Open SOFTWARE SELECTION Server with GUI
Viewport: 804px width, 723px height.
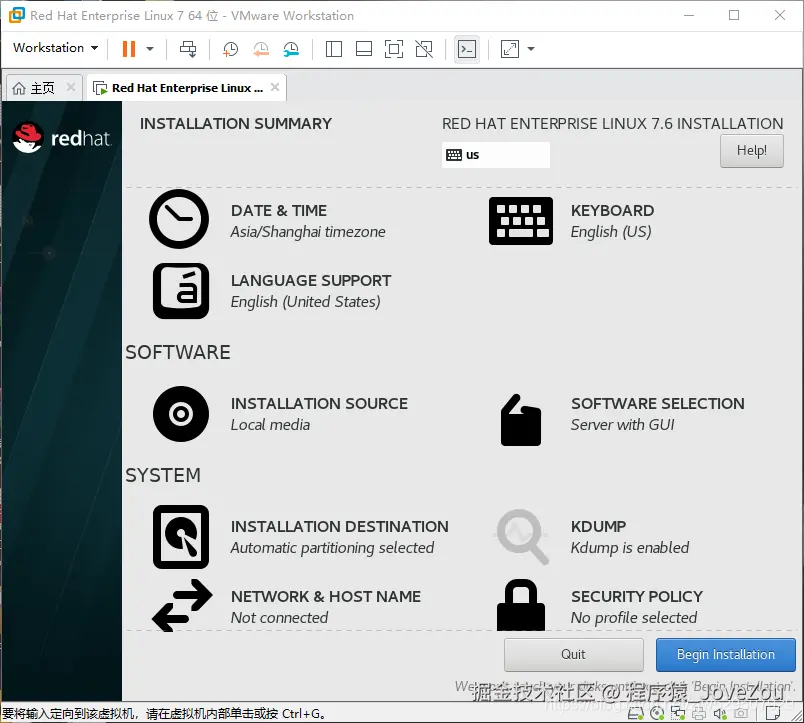(x=657, y=414)
